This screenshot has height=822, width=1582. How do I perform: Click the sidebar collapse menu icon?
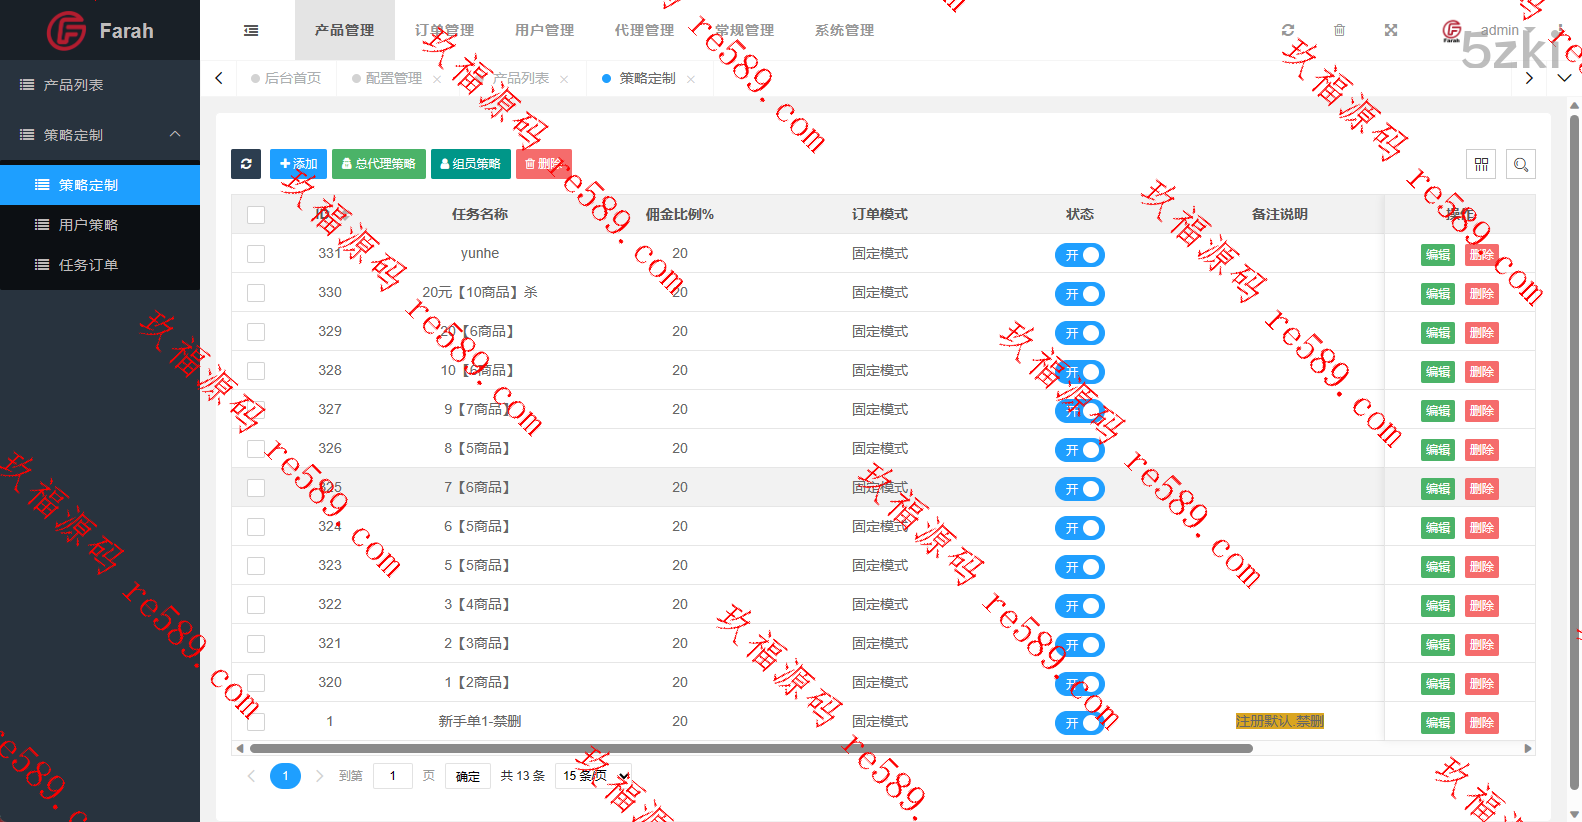251,31
